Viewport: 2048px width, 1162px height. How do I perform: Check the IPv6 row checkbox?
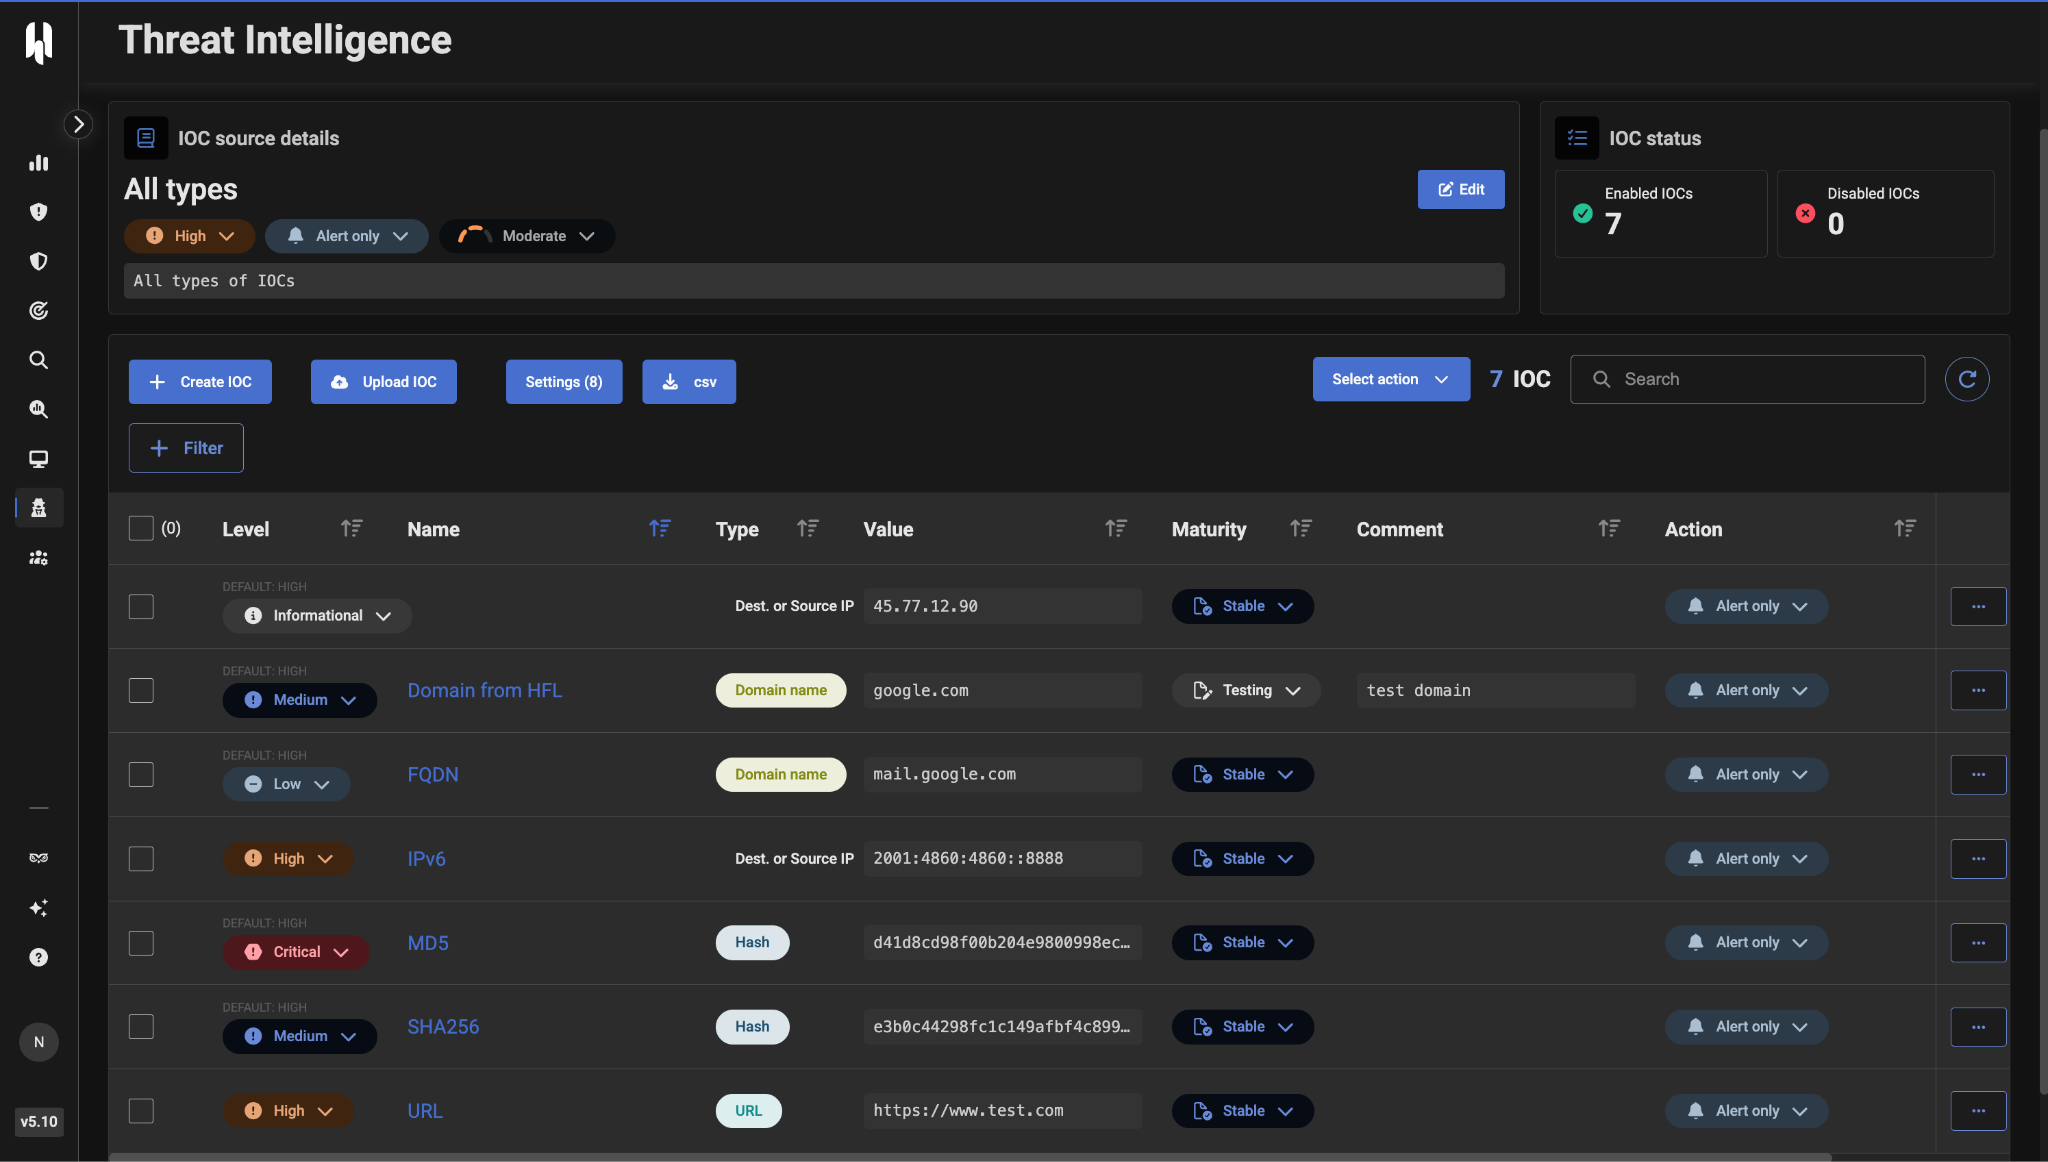[x=141, y=858]
